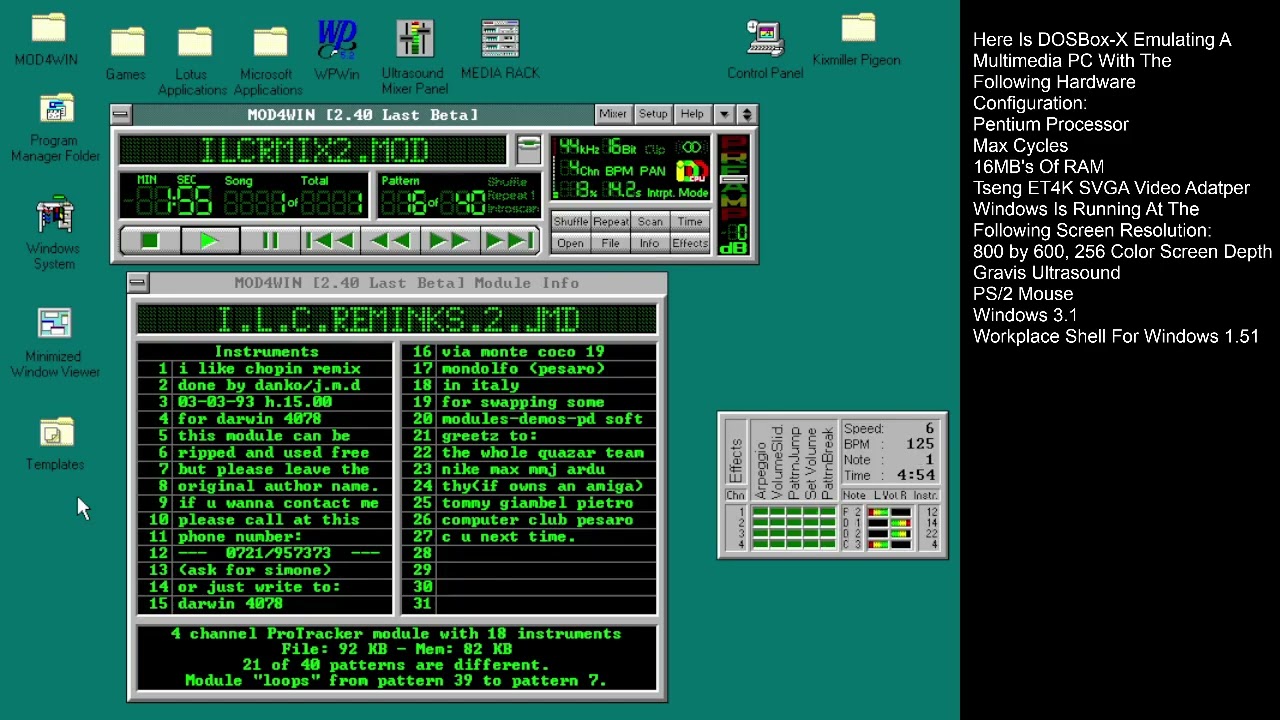The image size is (1280, 720).
Task: Rewind the current pattern
Action: pos(389,241)
